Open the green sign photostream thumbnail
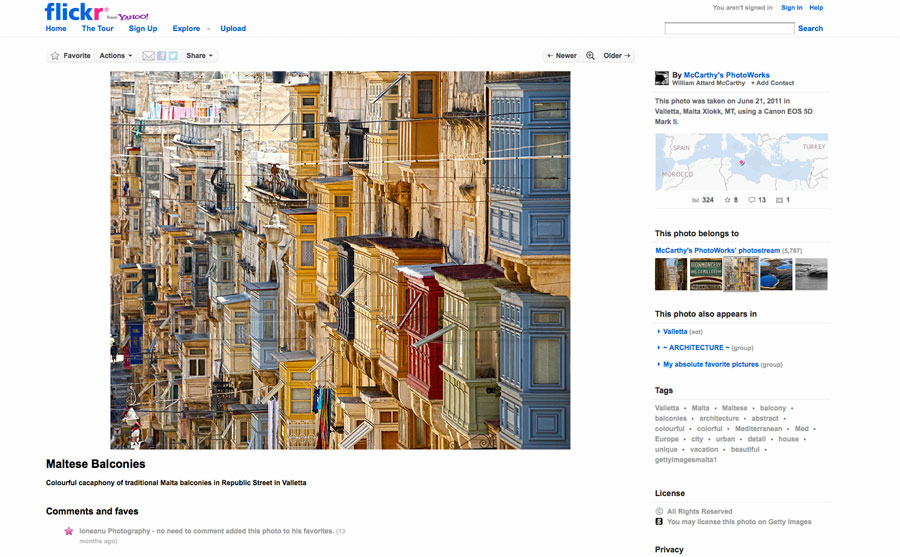The width and height of the screenshot is (900, 557). pos(706,274)
